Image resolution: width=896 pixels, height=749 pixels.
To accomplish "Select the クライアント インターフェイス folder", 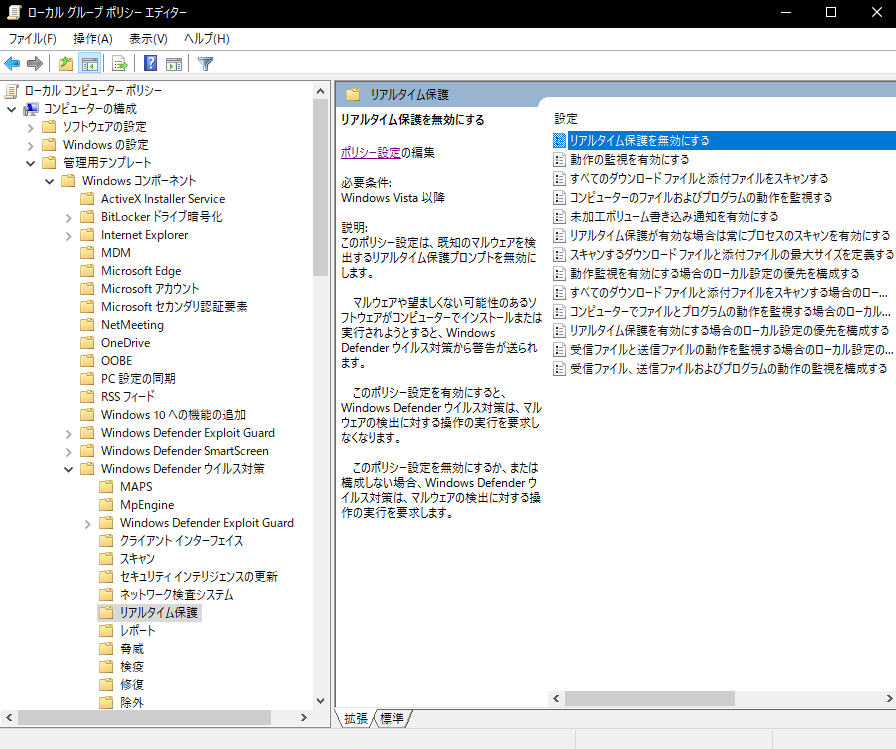I will tap(181, 540).
